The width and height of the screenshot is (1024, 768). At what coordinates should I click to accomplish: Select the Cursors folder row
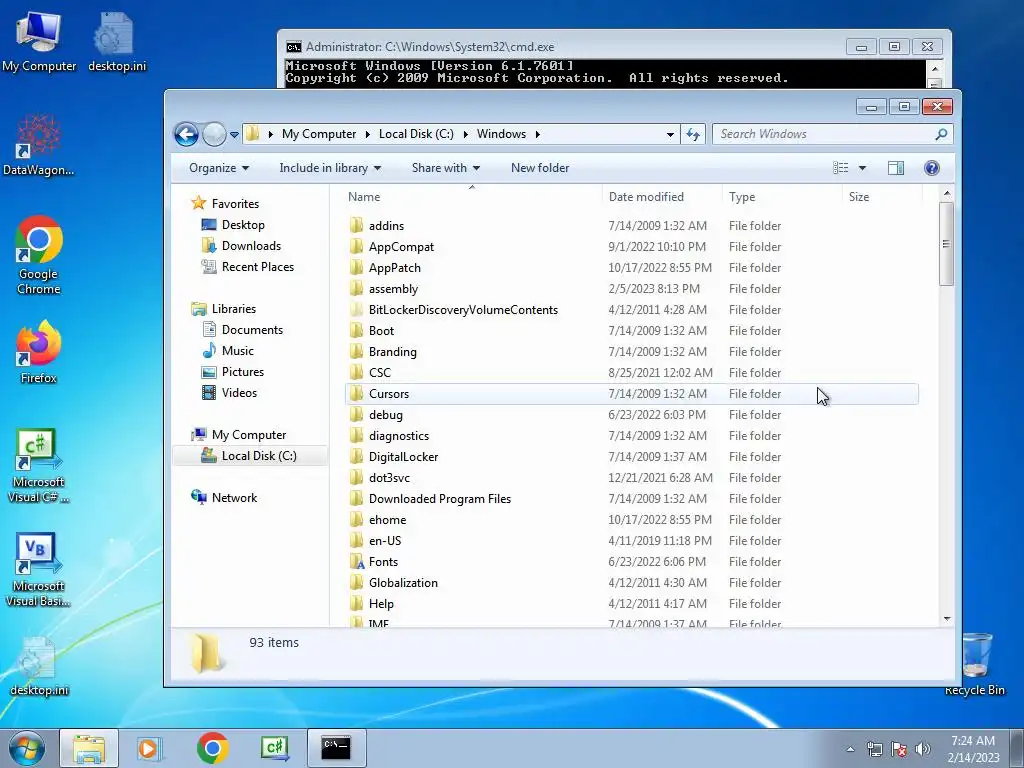(x=632, y=394)
